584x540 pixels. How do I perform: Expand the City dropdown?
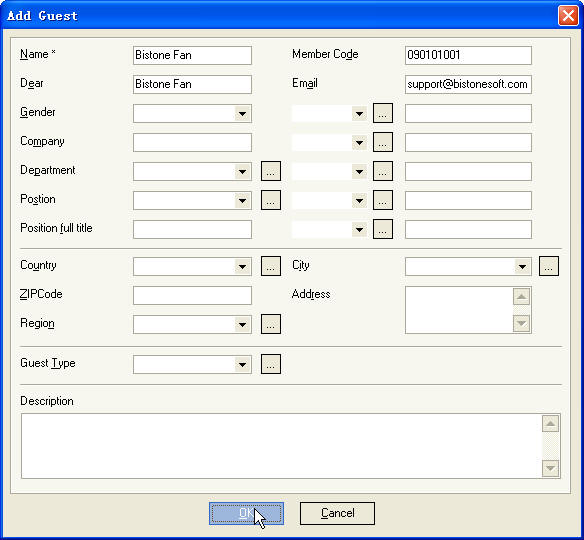[x=523, y=267]
